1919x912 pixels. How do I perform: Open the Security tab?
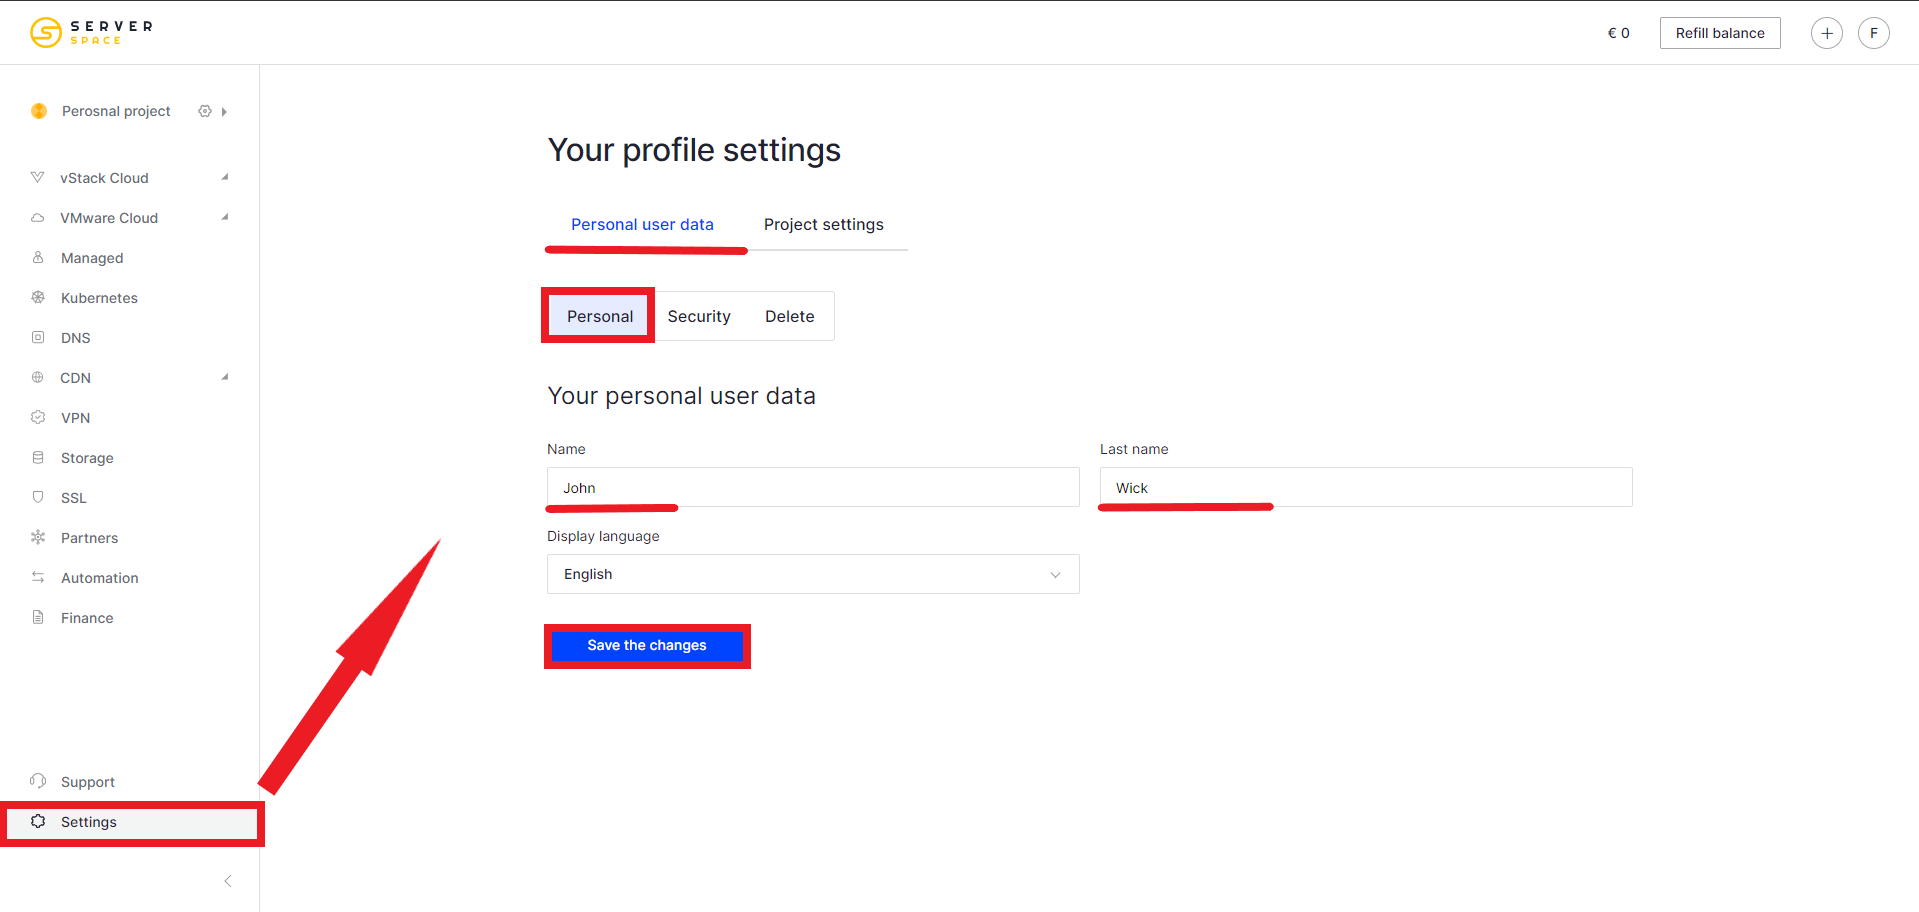point(699,315)
